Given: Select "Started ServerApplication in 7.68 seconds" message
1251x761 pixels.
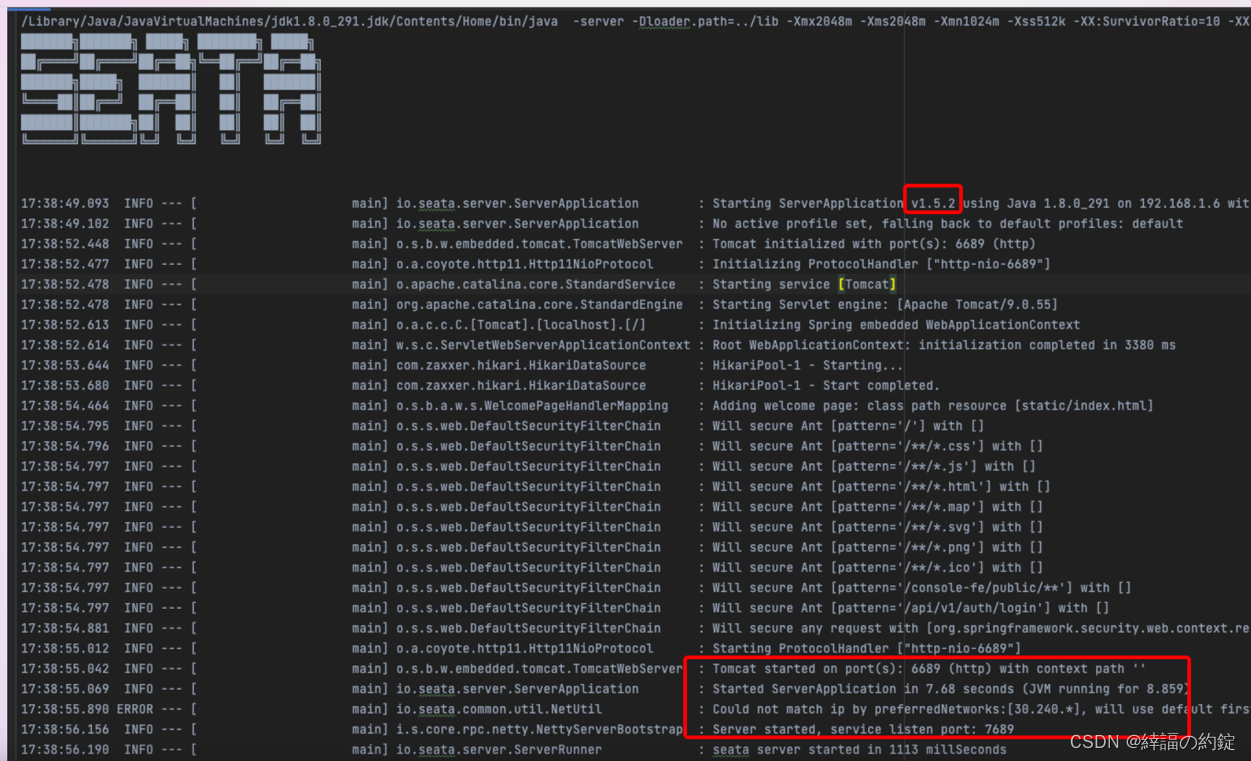Looking at the screenshot, I should click(x=950, y=689).
